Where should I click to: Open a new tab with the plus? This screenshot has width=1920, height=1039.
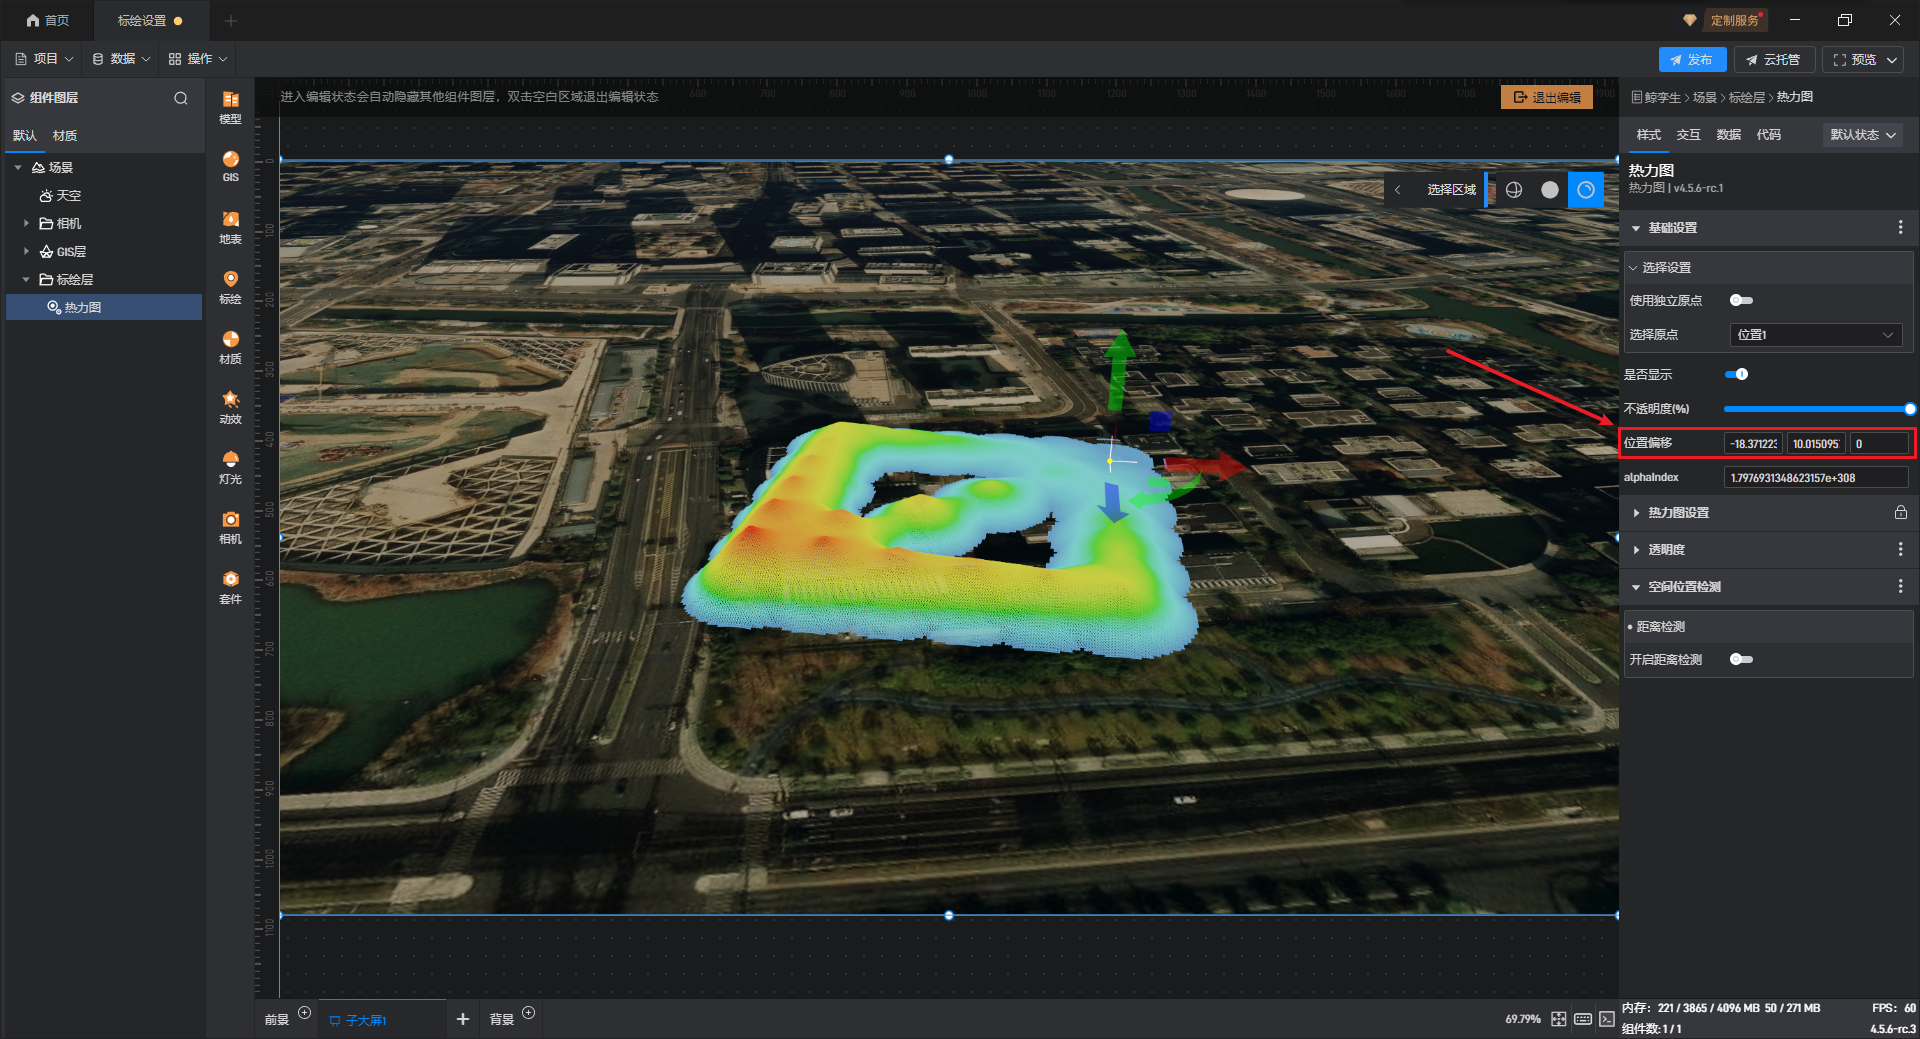(231, 21)
